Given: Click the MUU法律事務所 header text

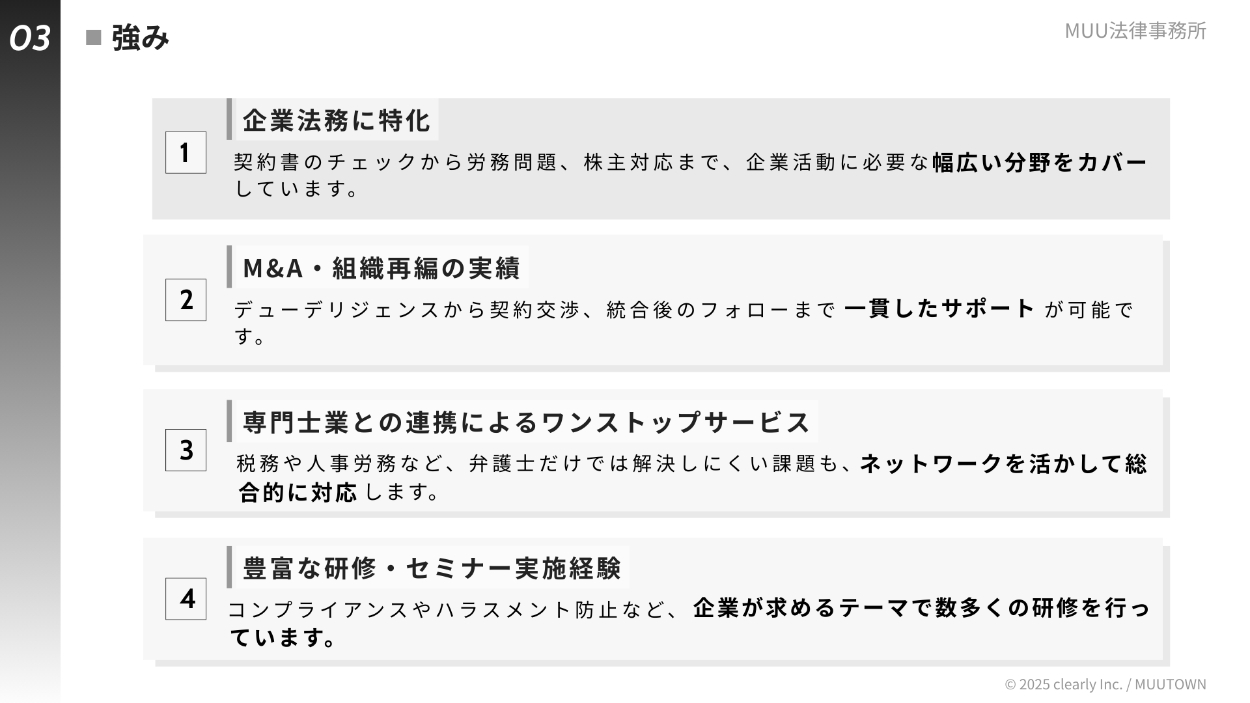Looking at the screenshot, I should 1135,31.
